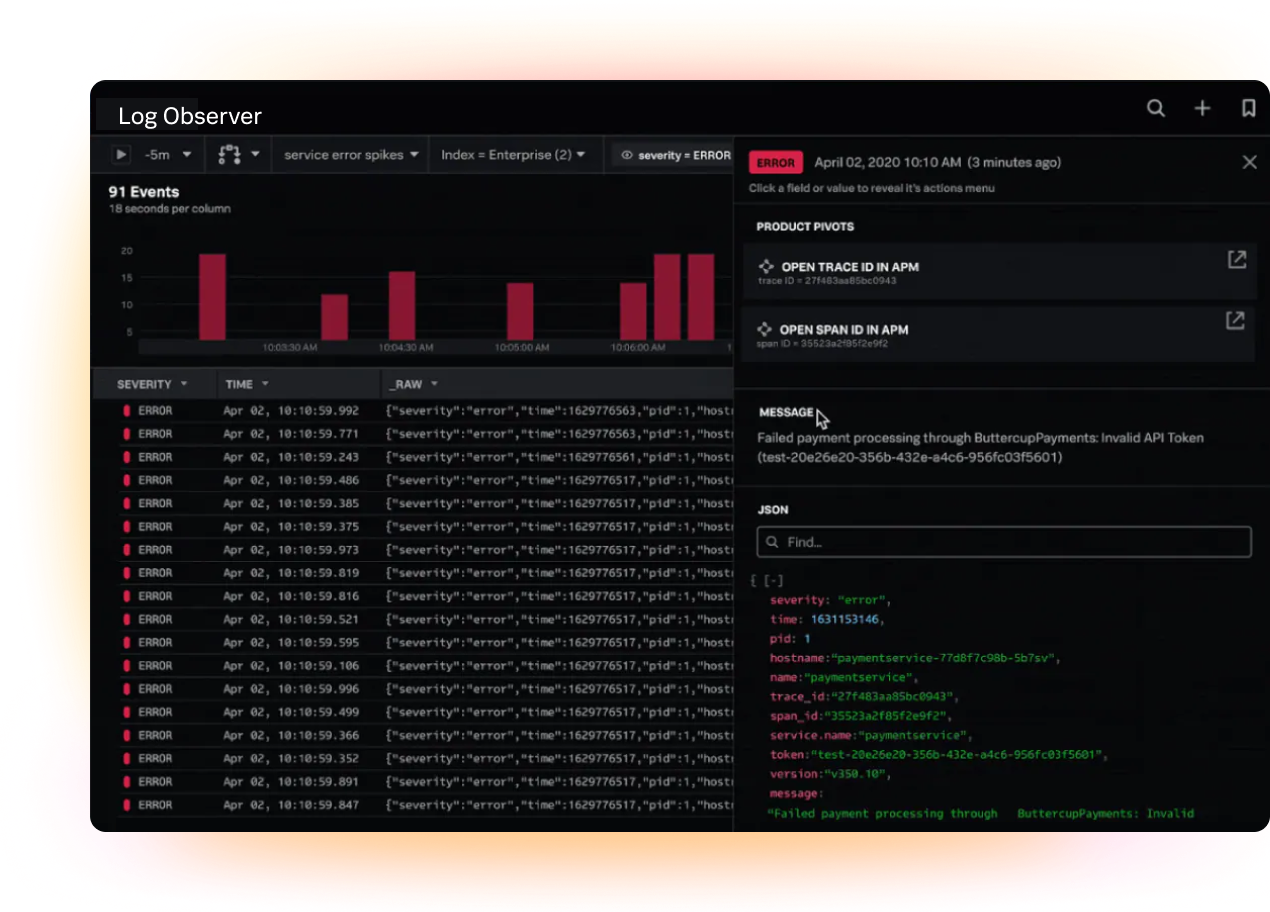This screenshot has width=1270, height=912.
Task: Open the -5m time range dropdown
Action: tap(168, 155)
